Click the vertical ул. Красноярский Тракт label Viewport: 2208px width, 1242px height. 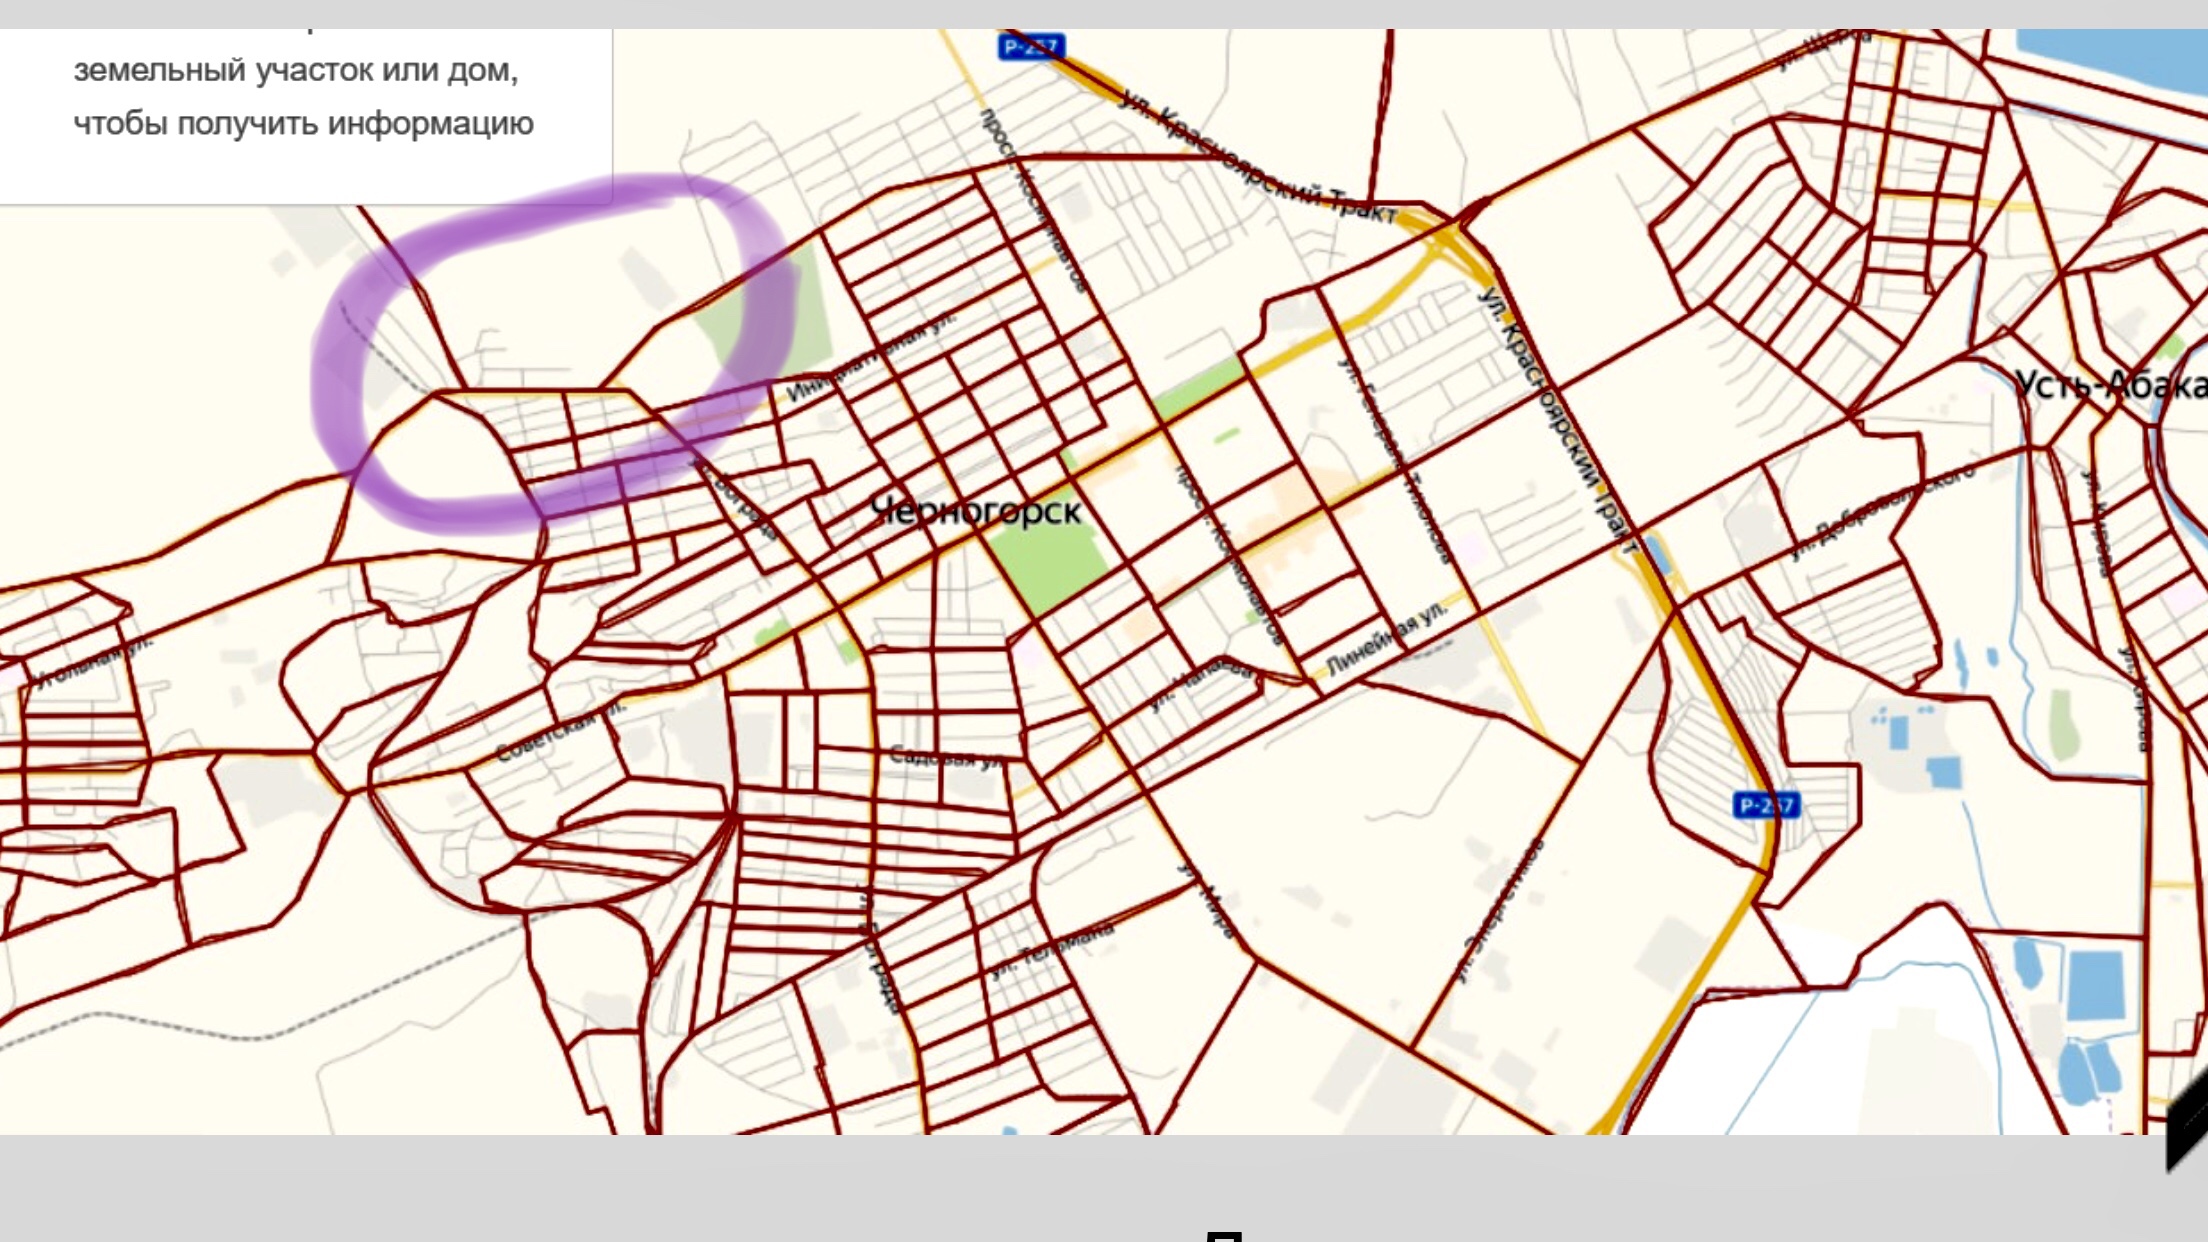click(x=1558, y=420)
